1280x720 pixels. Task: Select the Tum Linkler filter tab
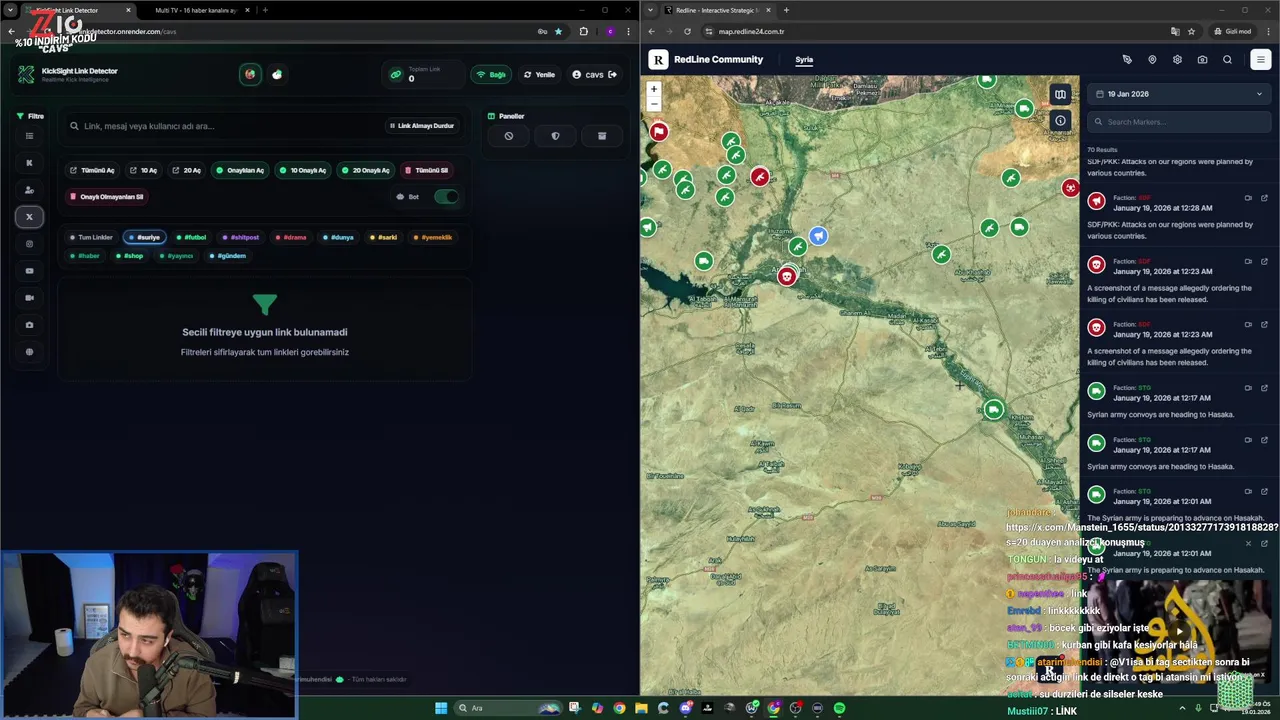tap(92, 237)
